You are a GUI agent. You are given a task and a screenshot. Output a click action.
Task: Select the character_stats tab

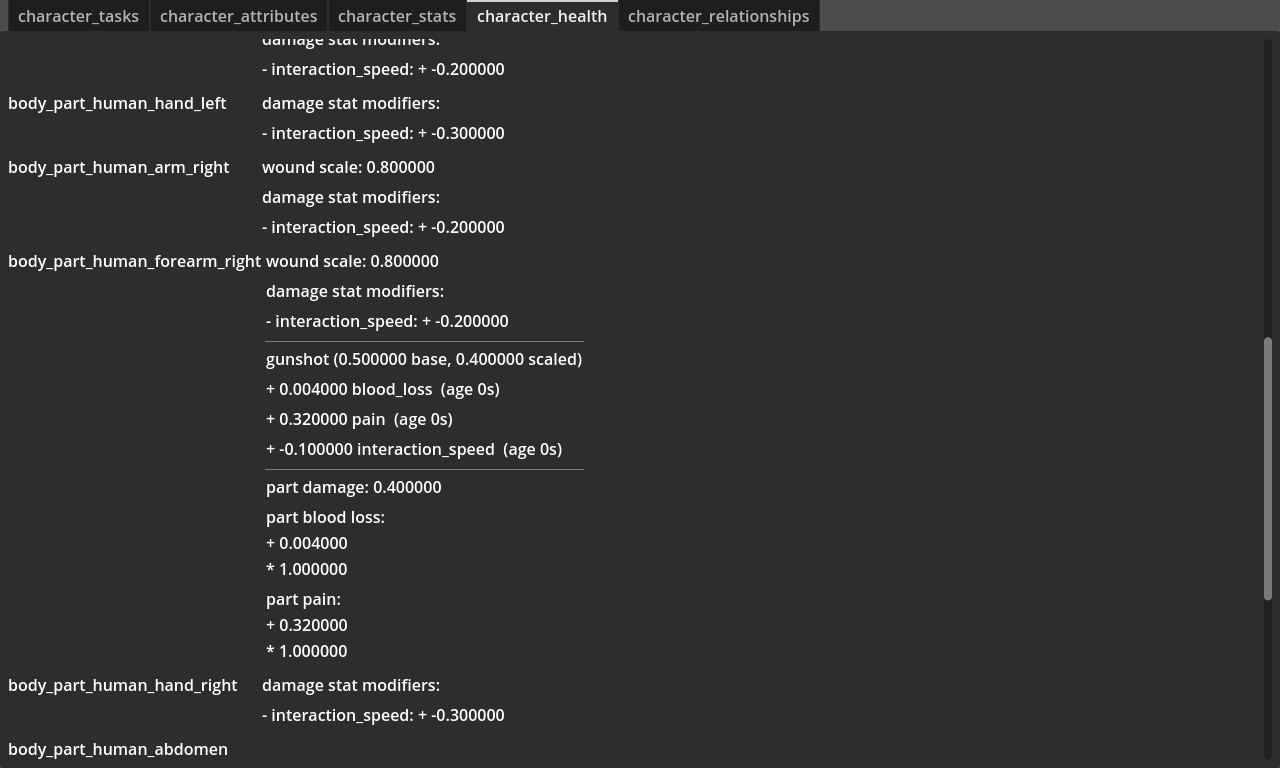point(396,16)
